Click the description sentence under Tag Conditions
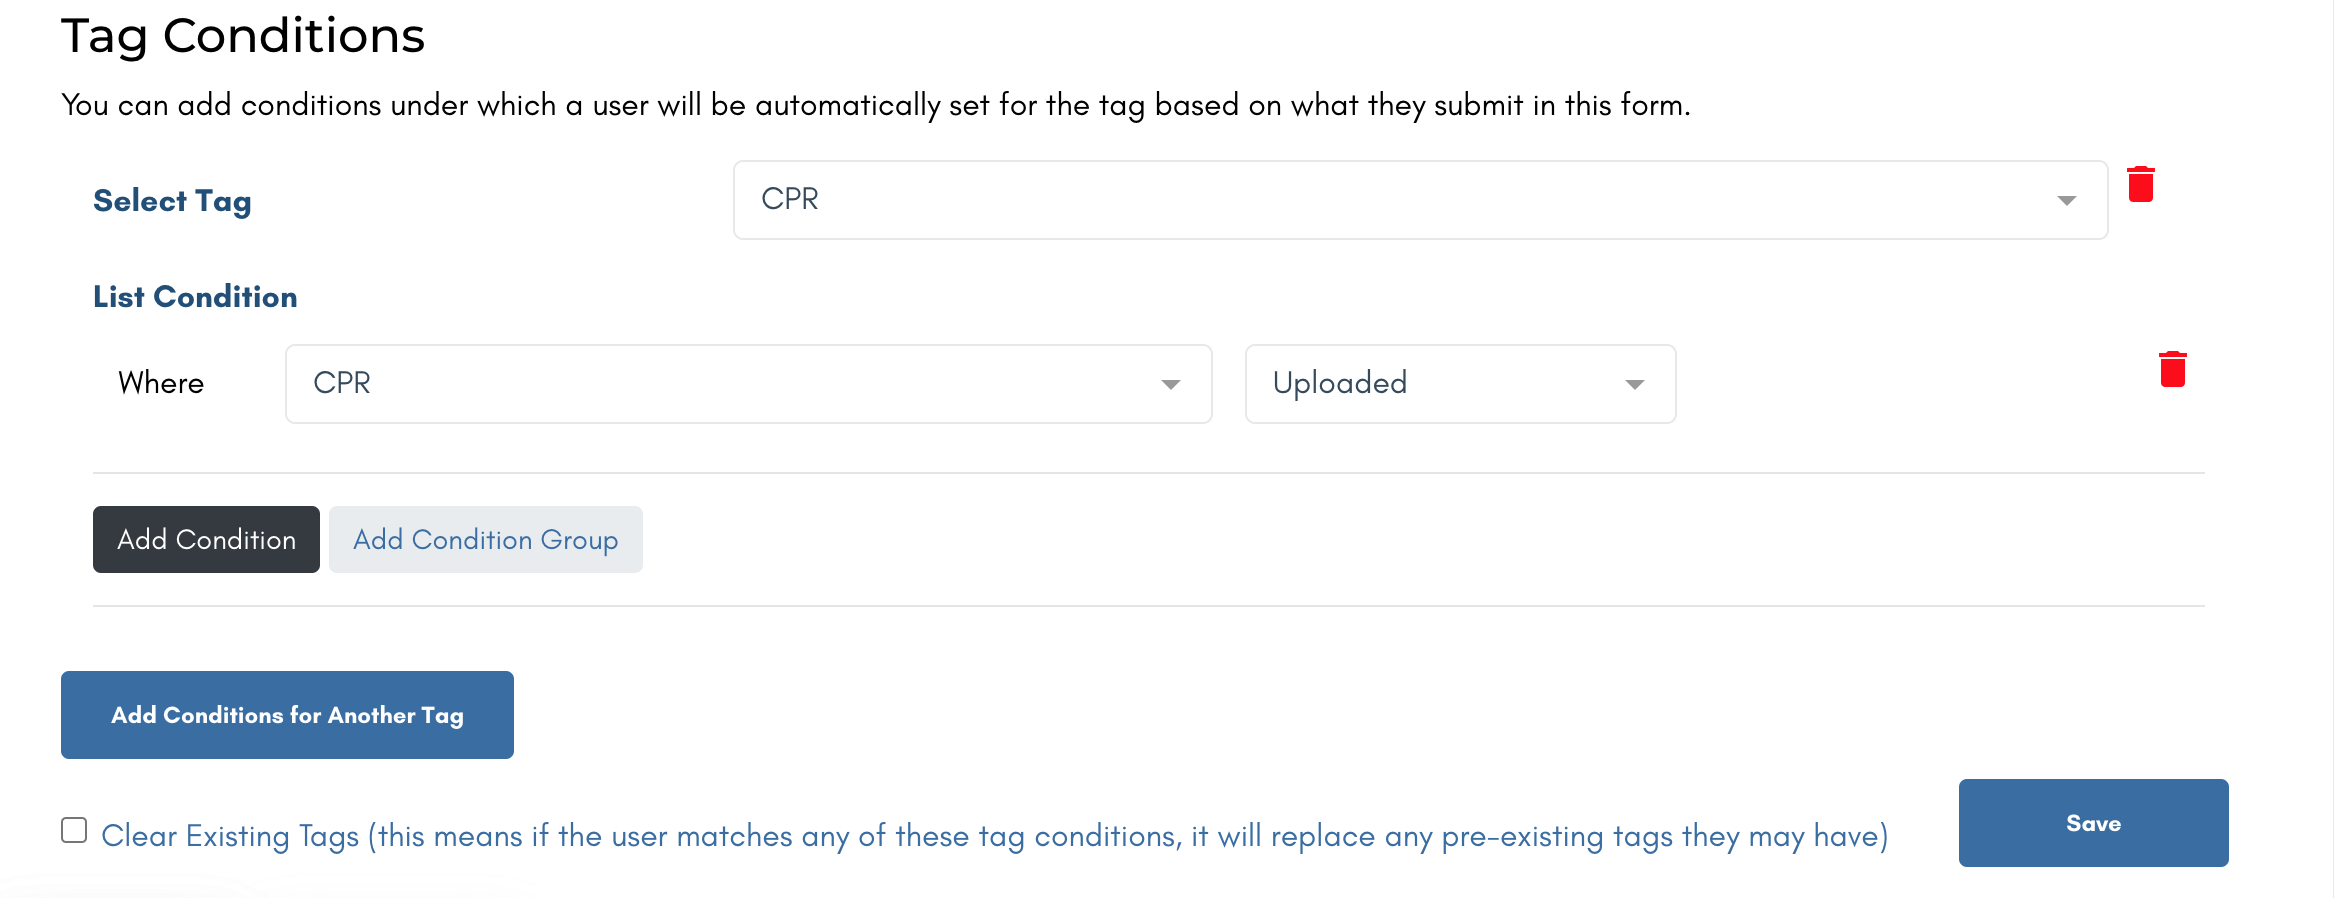Screen dimensions: 2334x898 [875, 105]
